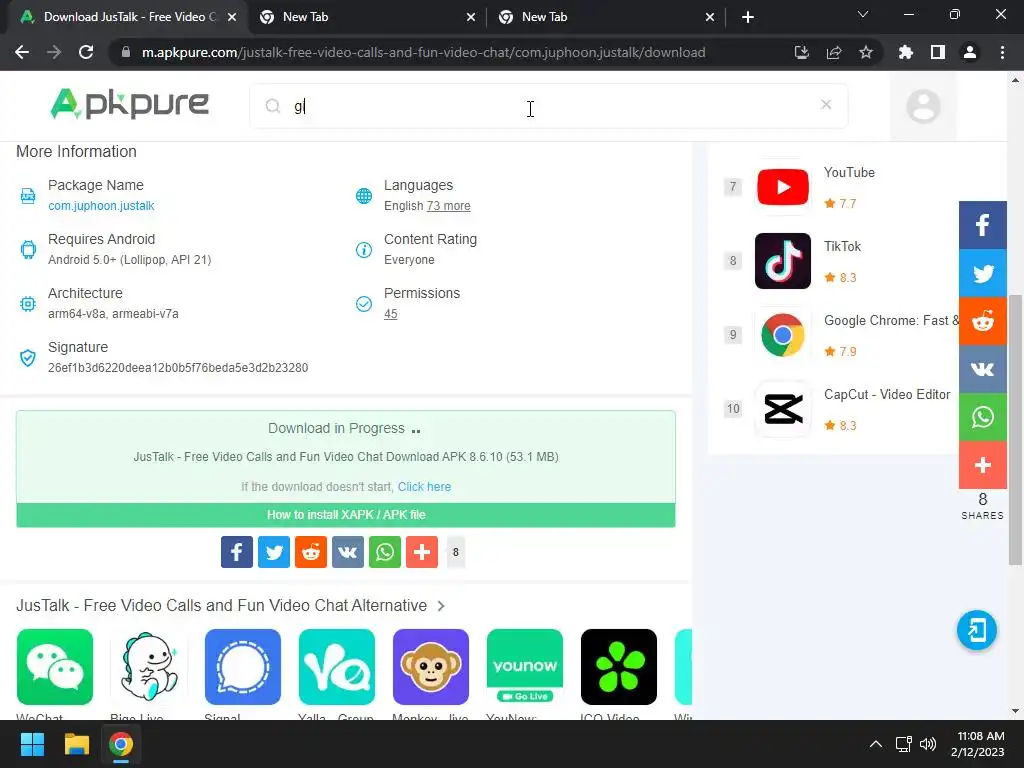Click the com.juphoon.justalk package link
1024x768 pixels.
[101, 206]
